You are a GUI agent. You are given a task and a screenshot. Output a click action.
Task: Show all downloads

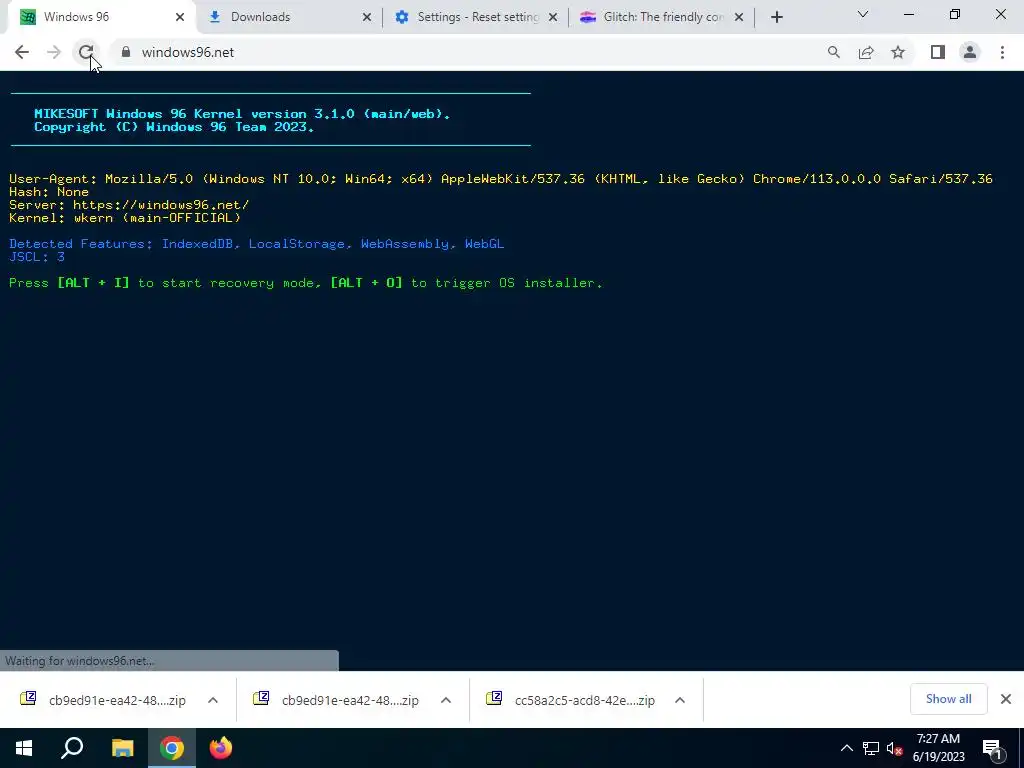tap(948, 699)
